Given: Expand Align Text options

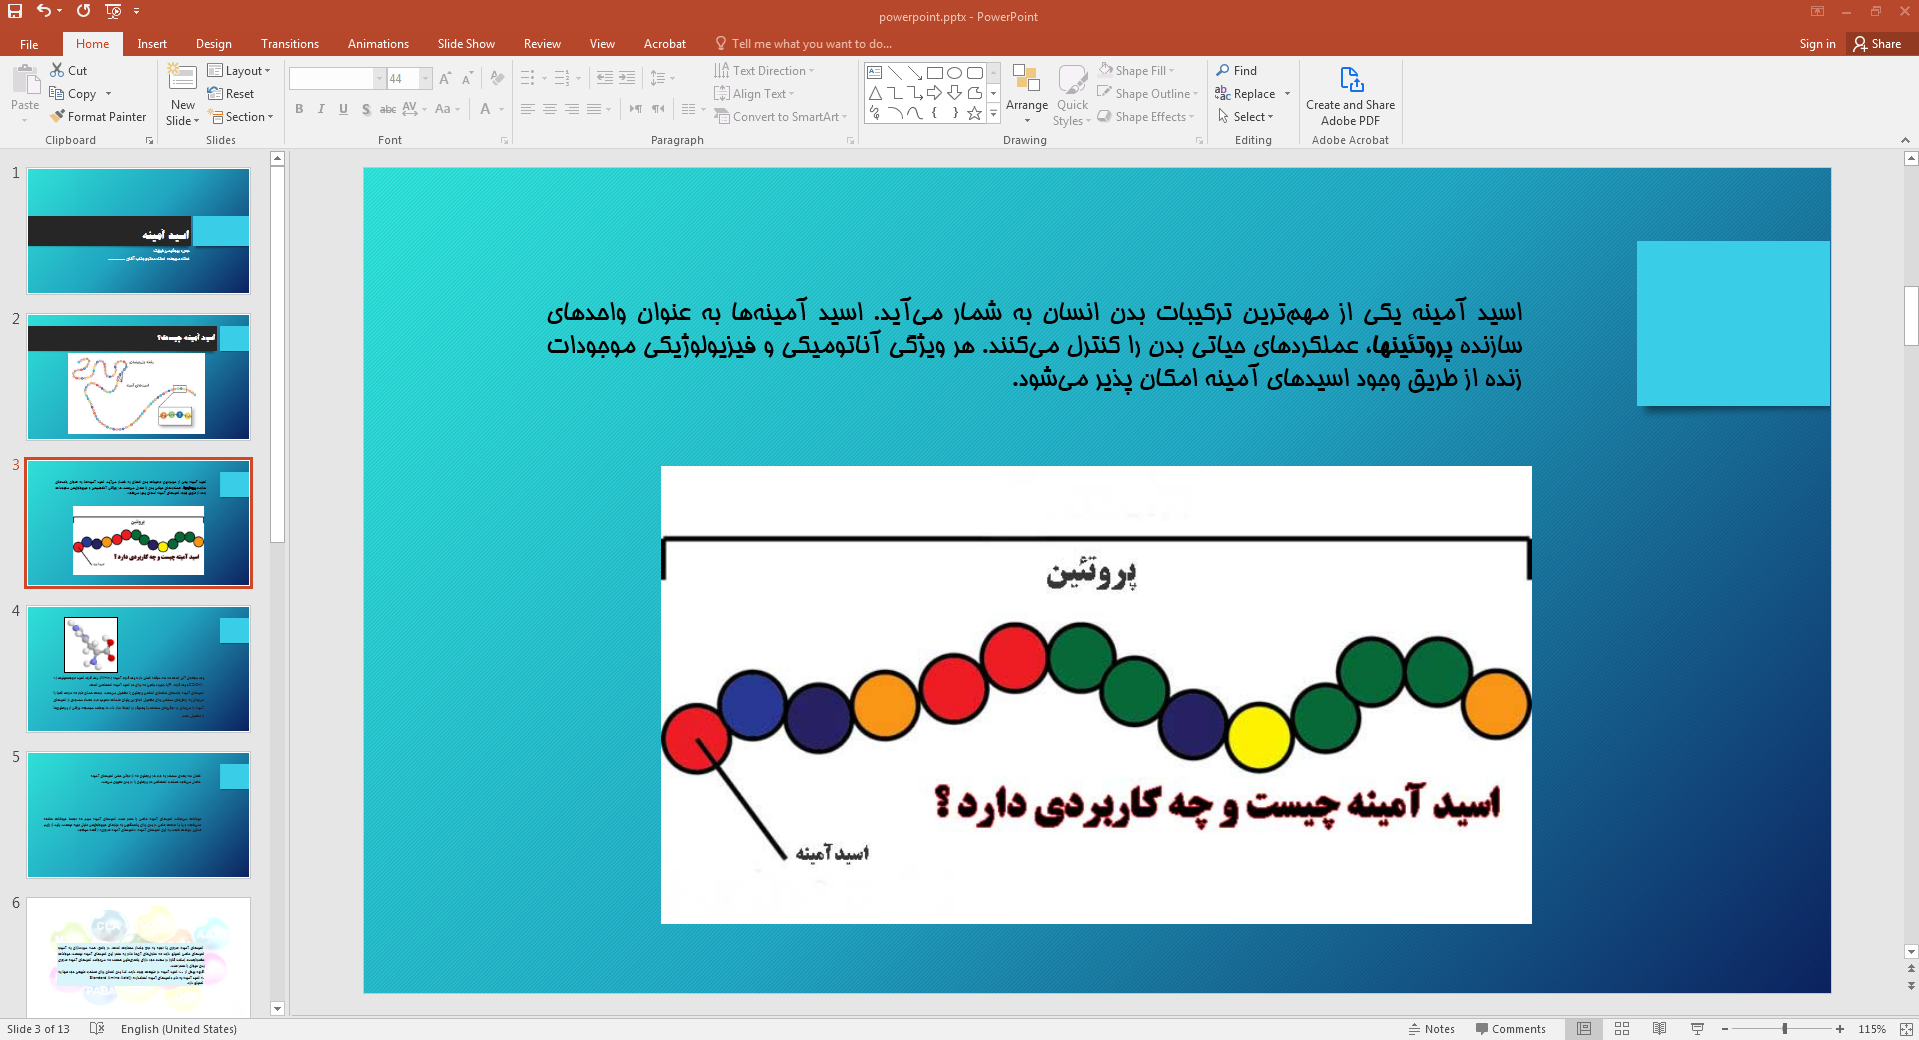Looking at the screenshot, I should 754,94.
